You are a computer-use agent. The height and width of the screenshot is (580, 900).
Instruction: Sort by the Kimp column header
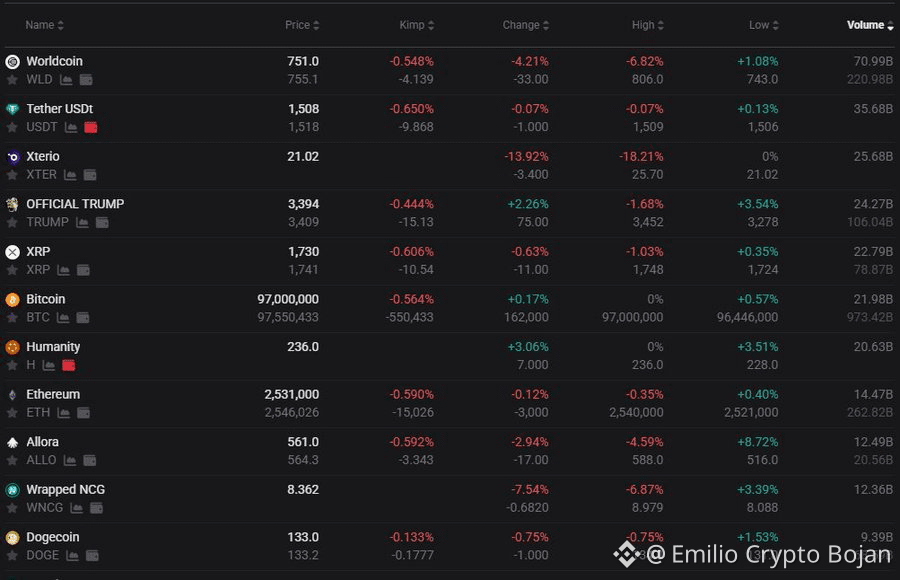[417, 25]
